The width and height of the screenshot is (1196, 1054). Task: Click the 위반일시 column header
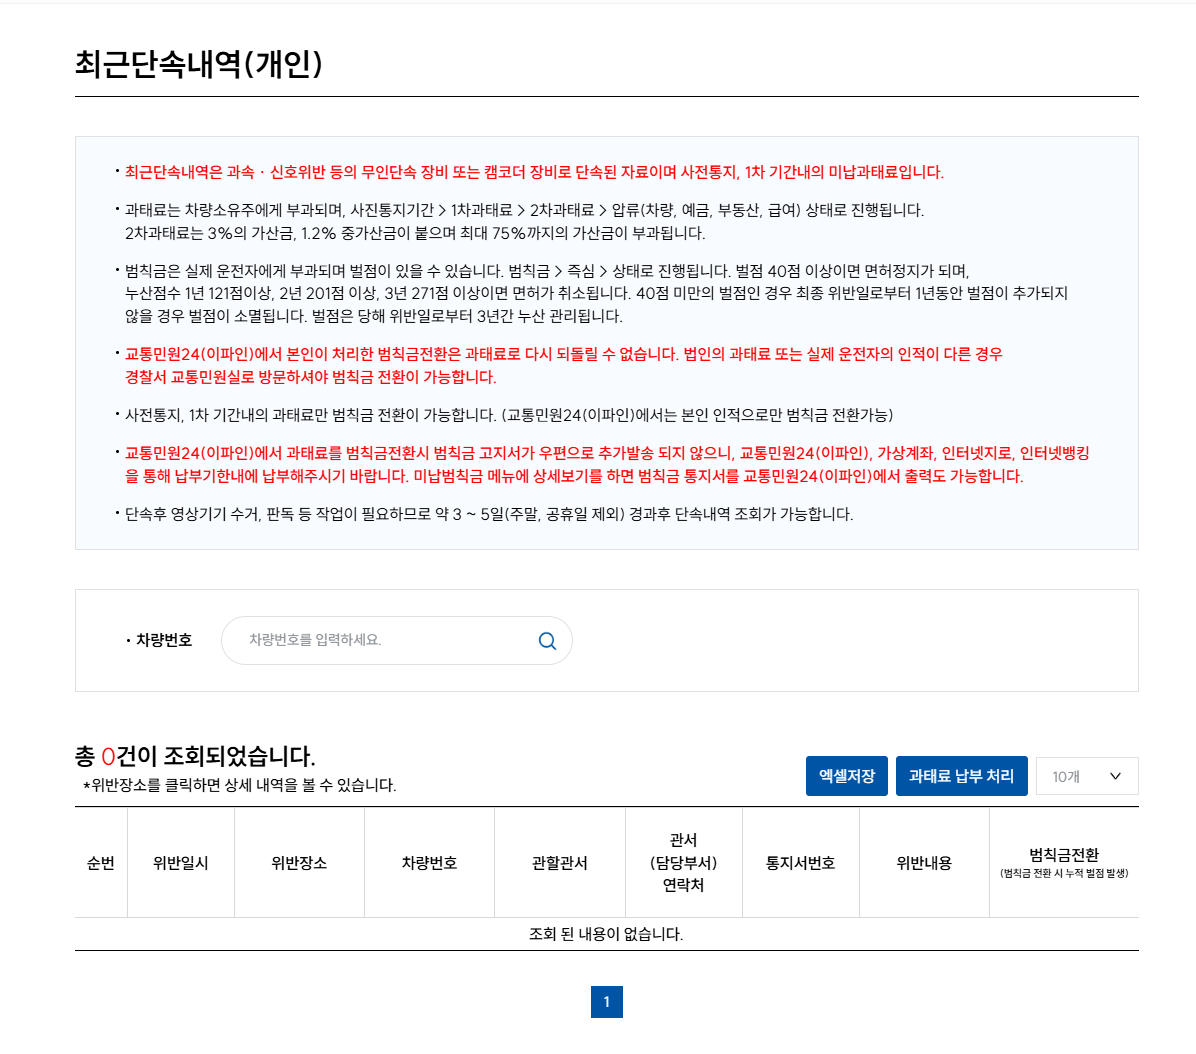coord(180,861)
